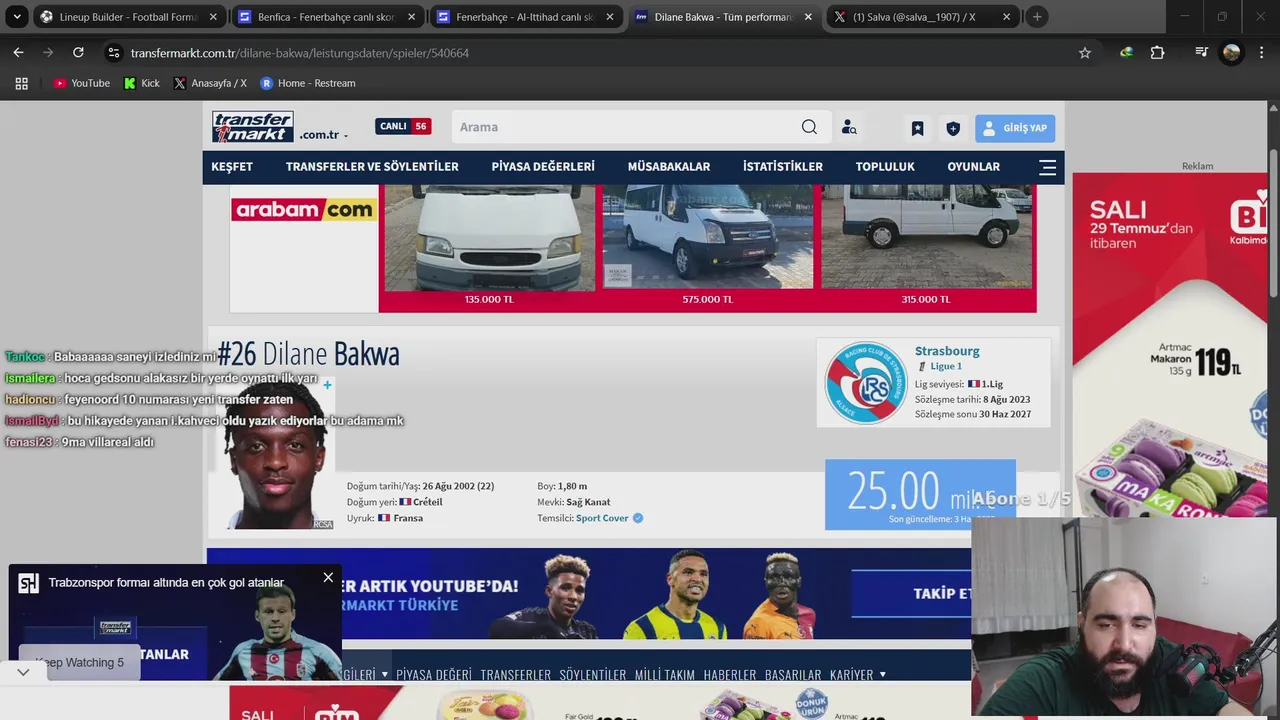The height and width of the screenshot is (720, 1280).
Task: Open MÜSABAKALAR menu
Action: pos(669,167)
